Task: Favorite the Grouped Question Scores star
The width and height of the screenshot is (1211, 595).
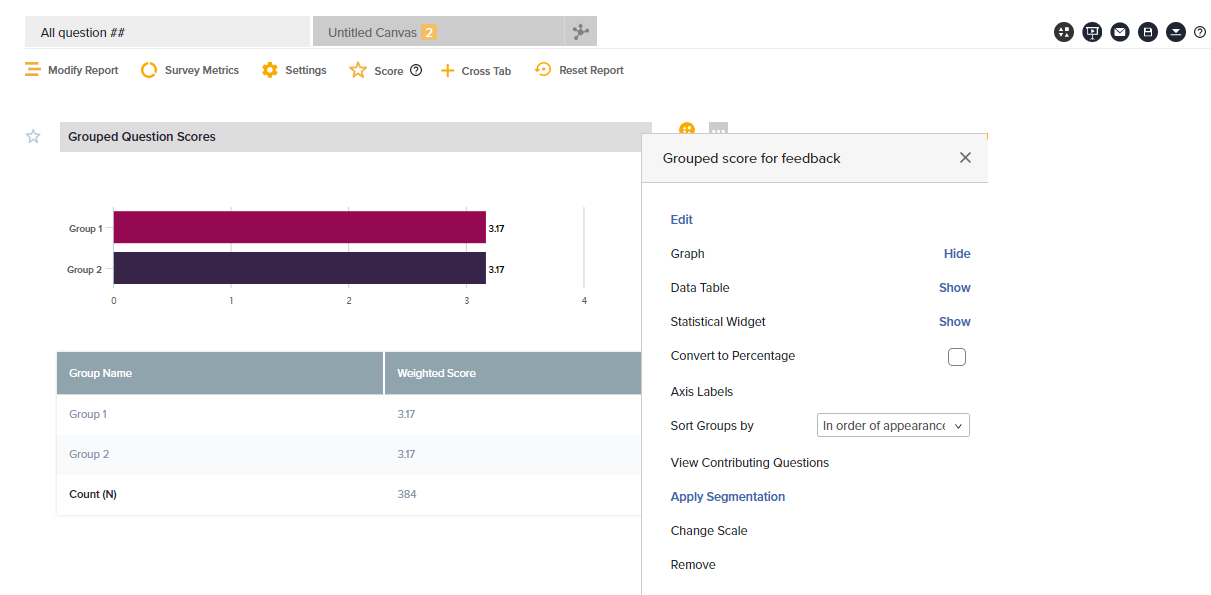Action: pos(33,137)
